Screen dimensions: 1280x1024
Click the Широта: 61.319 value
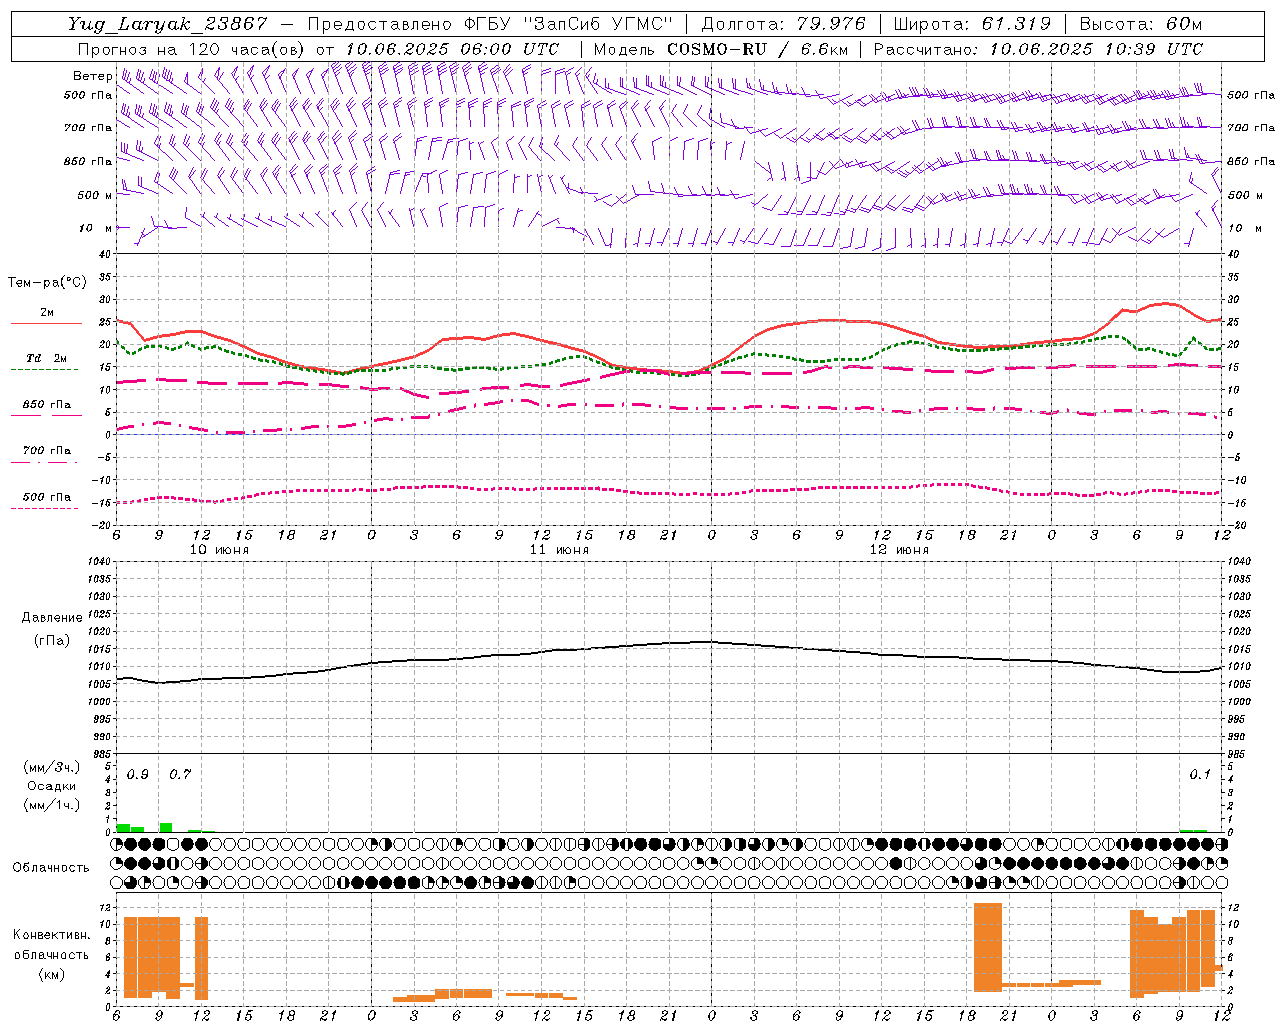pos(972,24)
